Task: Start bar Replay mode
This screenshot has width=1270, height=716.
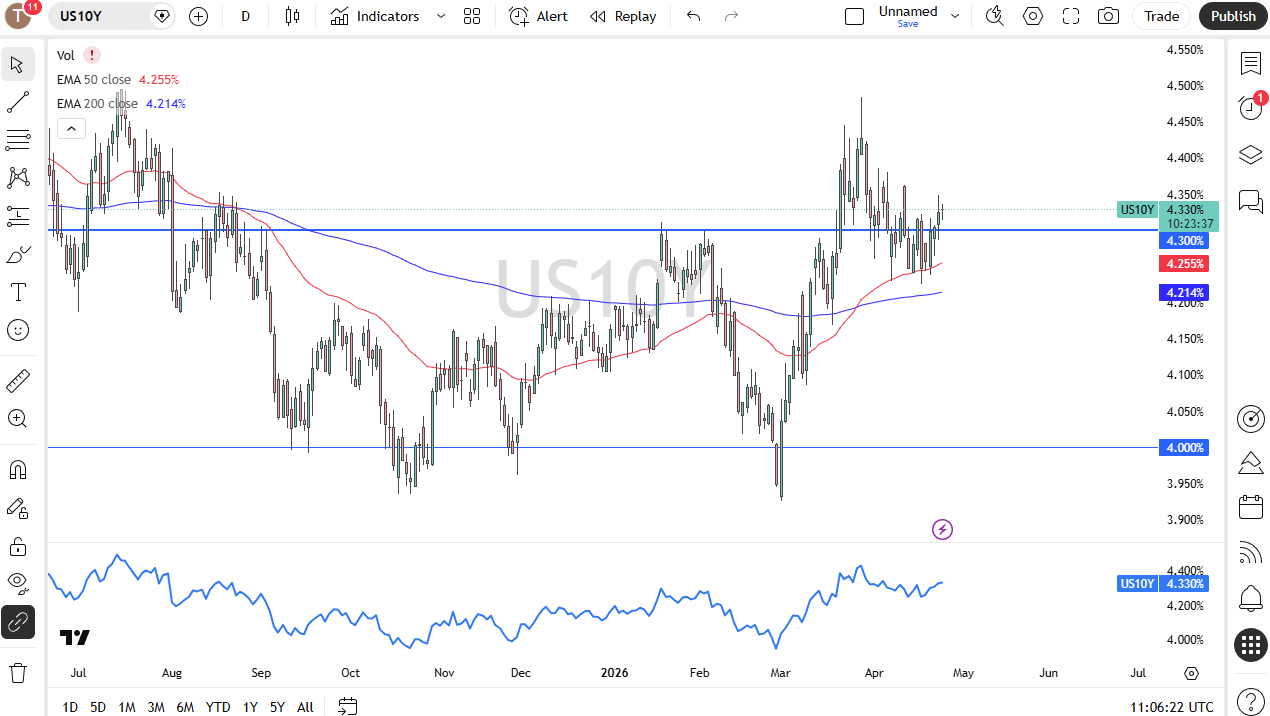Action: [623, 16]
